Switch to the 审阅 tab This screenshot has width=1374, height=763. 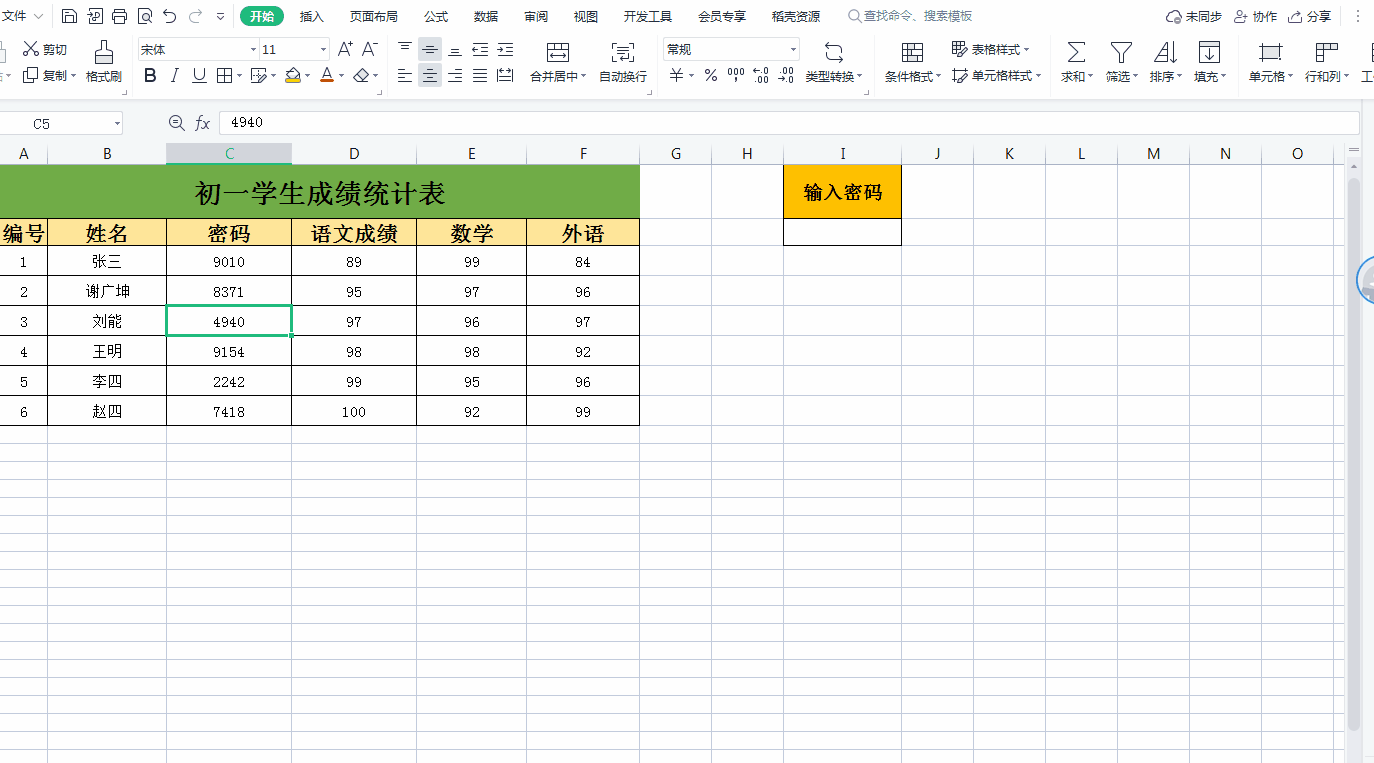point(536,16)
